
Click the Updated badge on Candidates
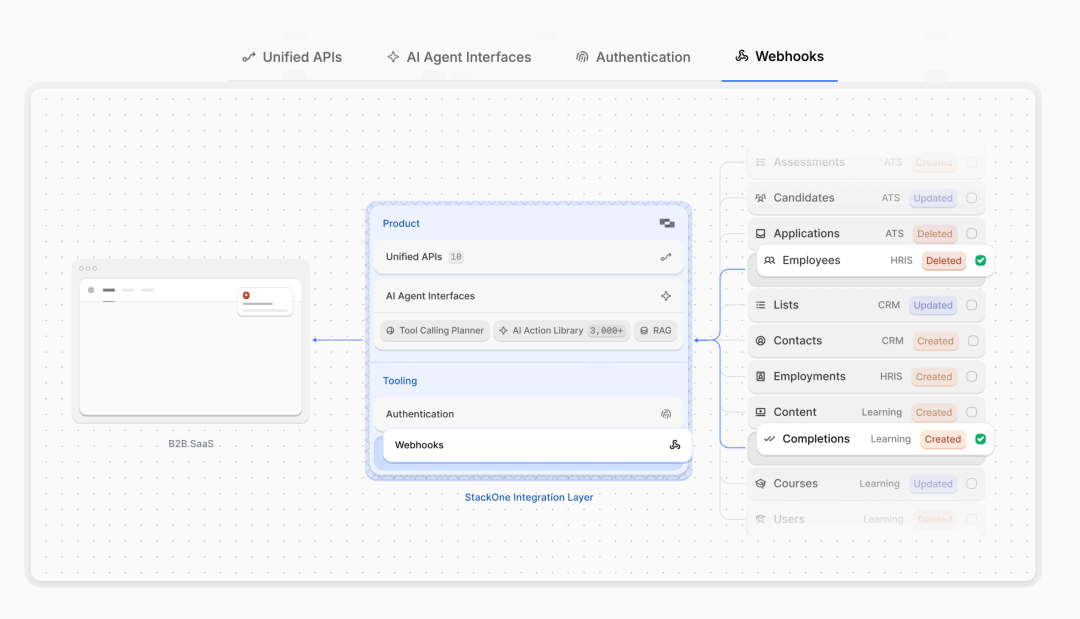(933, 198)
